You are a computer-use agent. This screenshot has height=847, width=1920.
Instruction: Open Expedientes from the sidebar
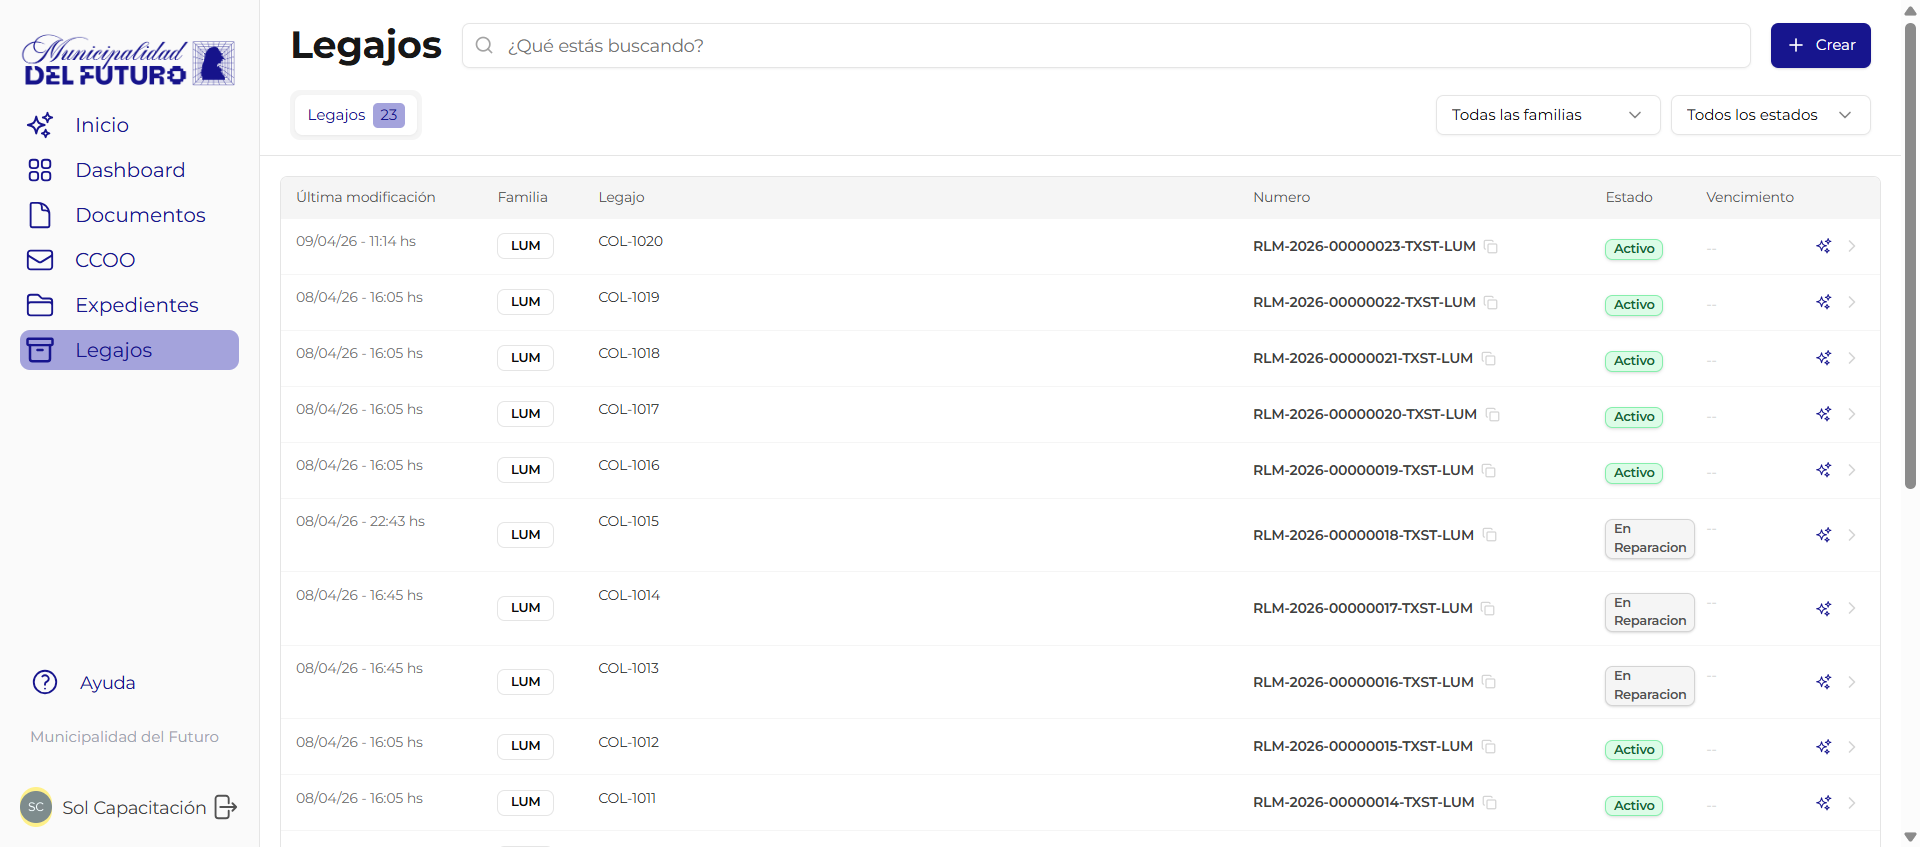136,305
